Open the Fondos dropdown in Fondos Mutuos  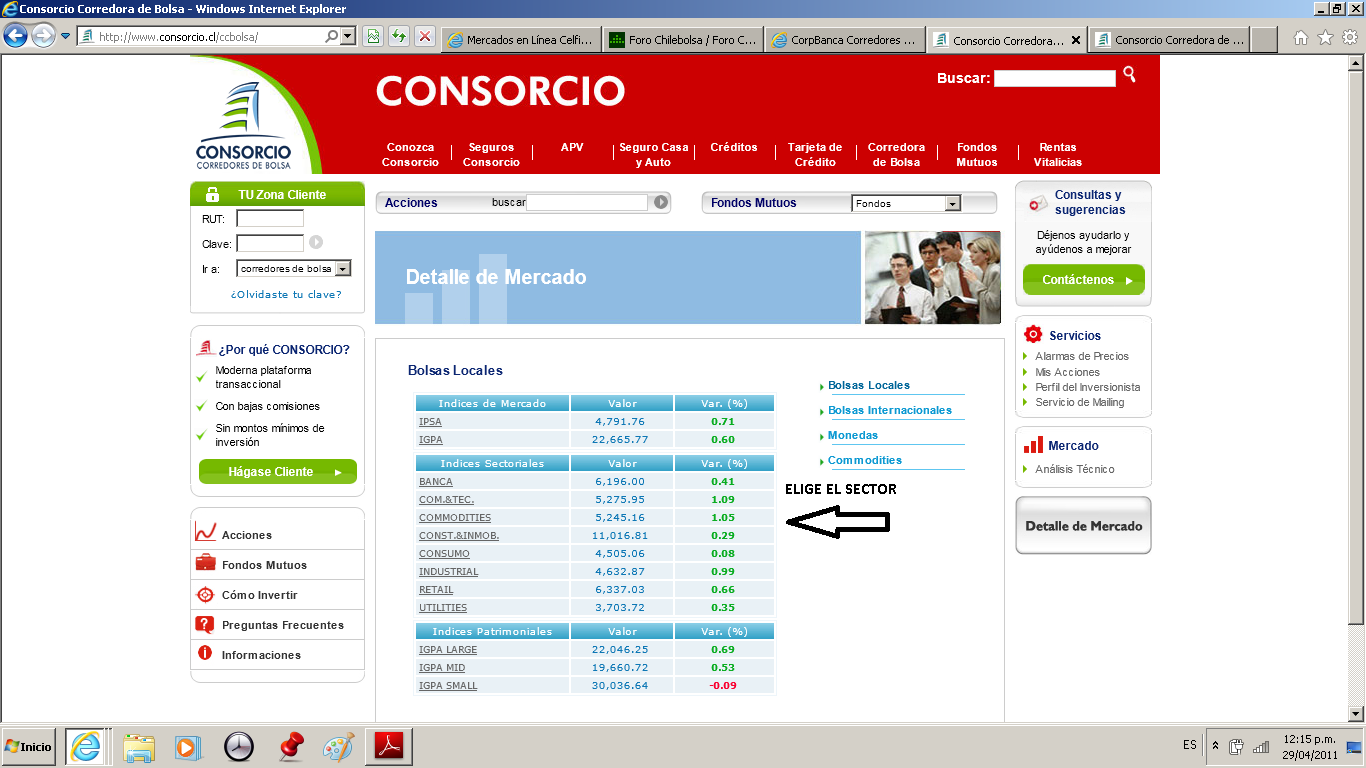(x=952, y=203)
